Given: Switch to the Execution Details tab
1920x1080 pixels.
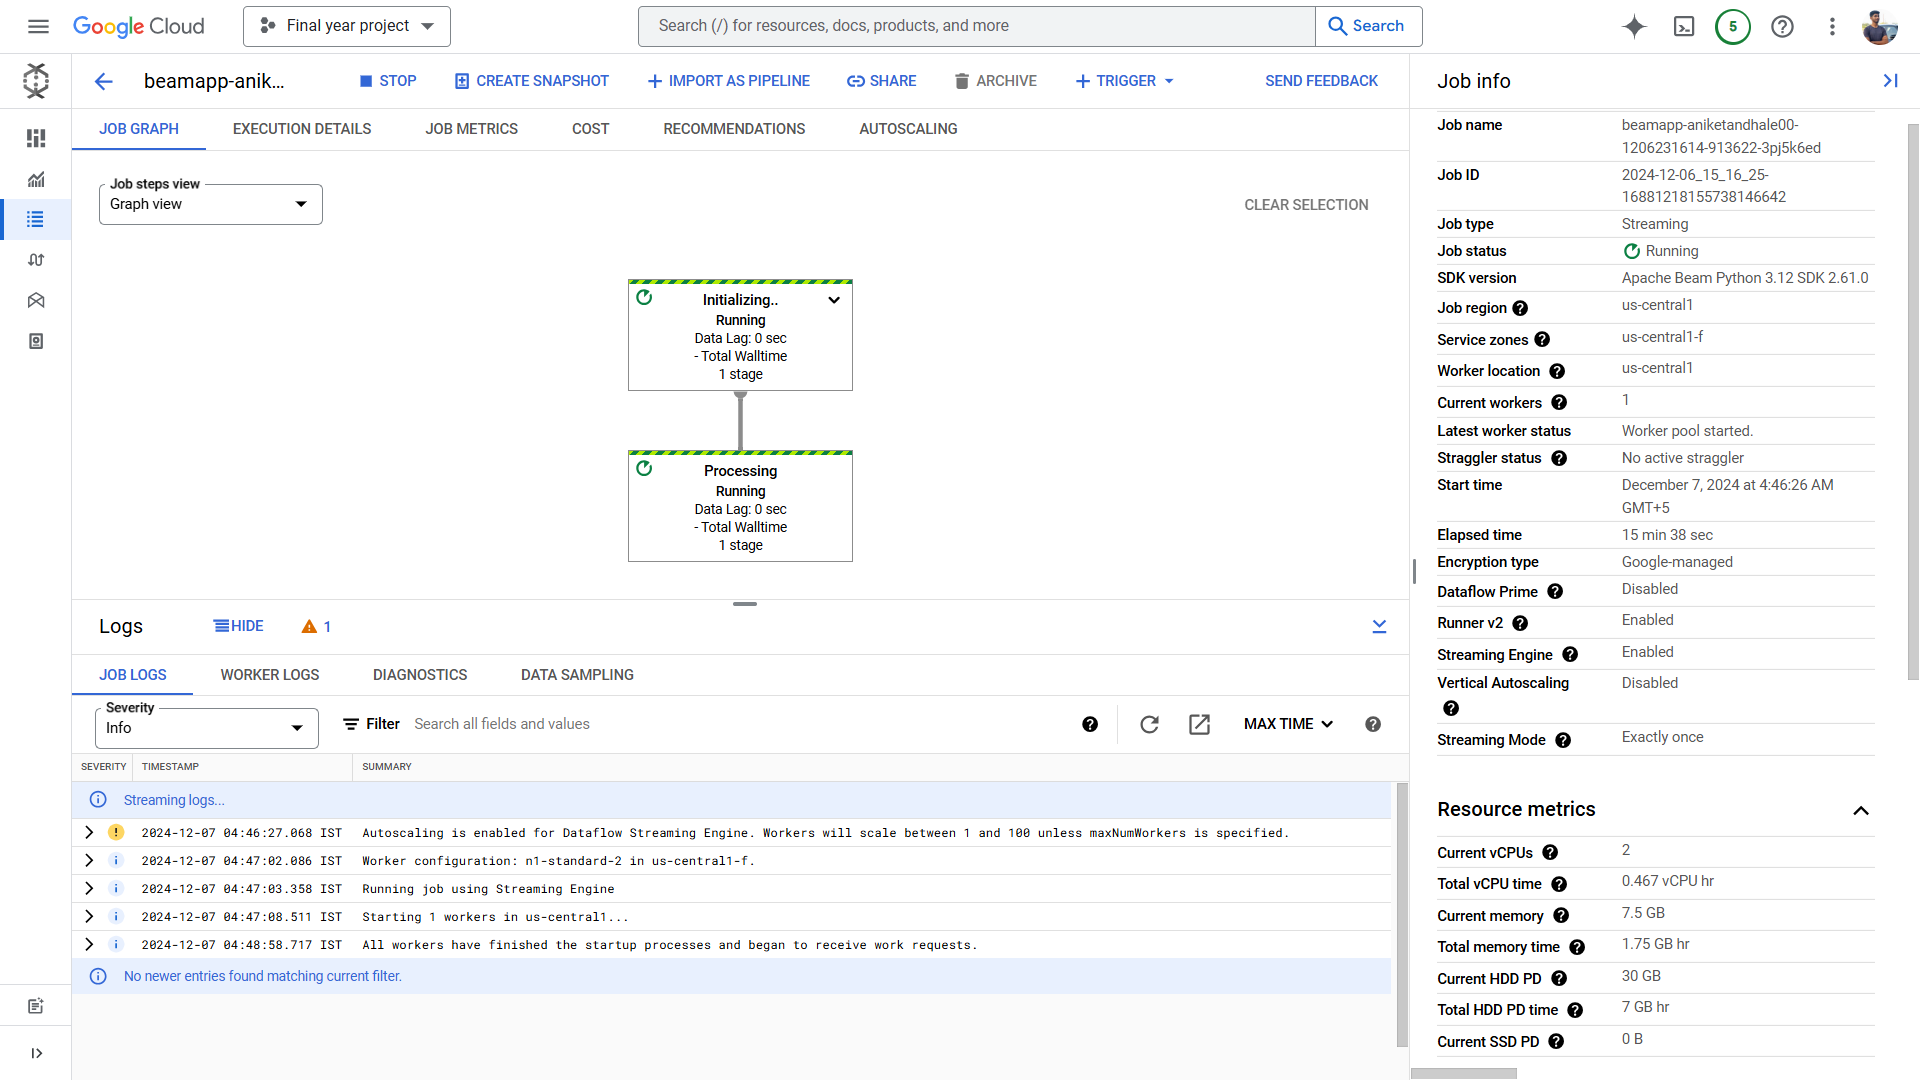Looking at the screenshot, I should (301, 129).
